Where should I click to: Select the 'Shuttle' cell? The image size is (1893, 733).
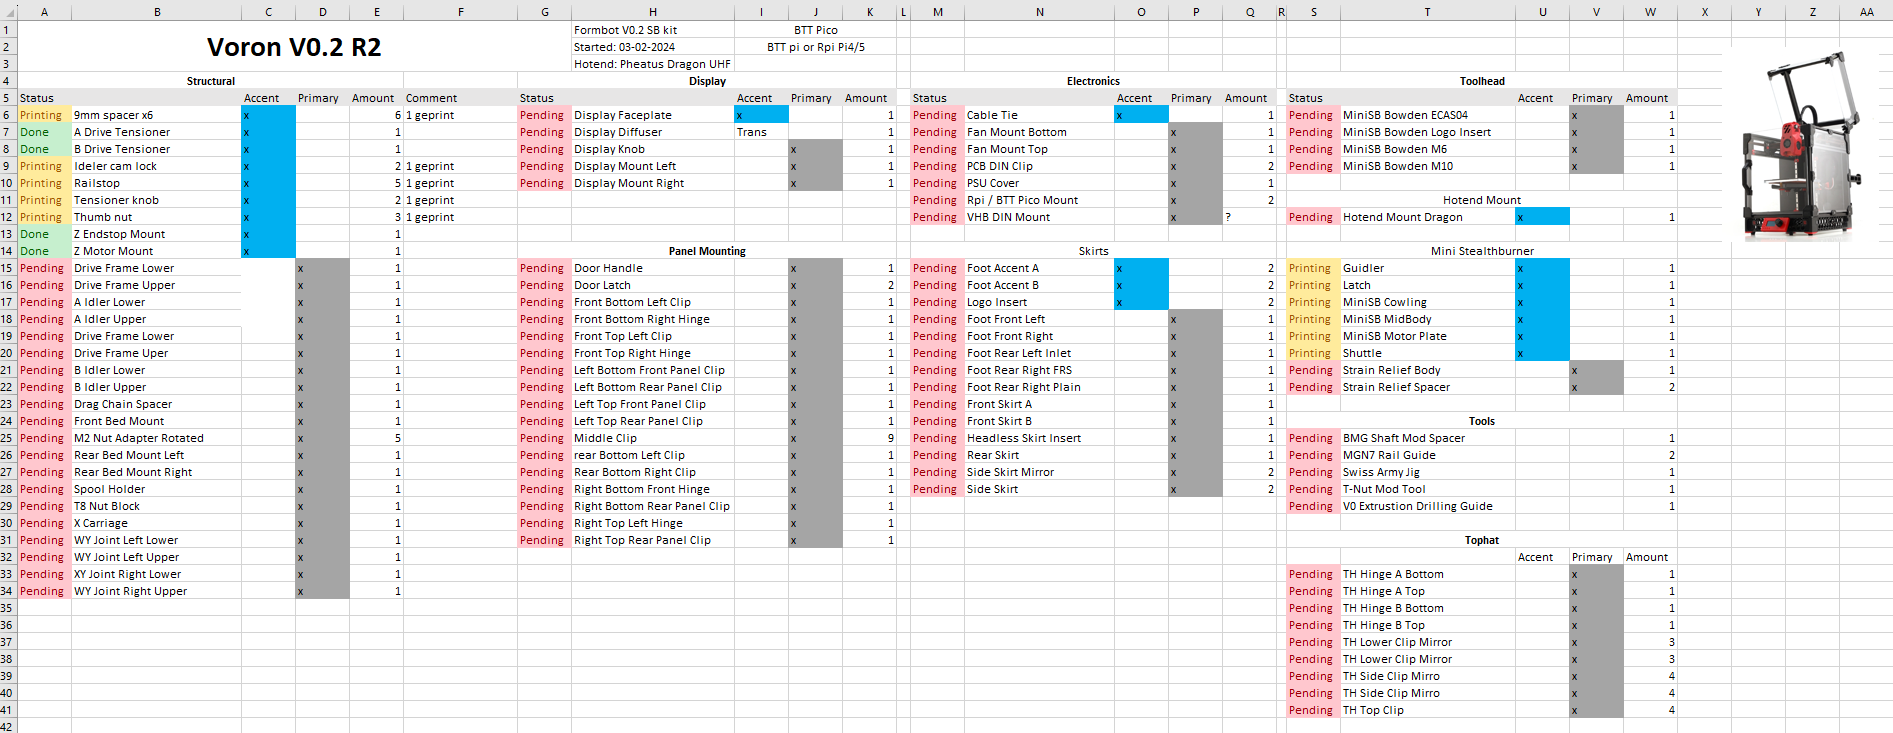[1427, 353]
